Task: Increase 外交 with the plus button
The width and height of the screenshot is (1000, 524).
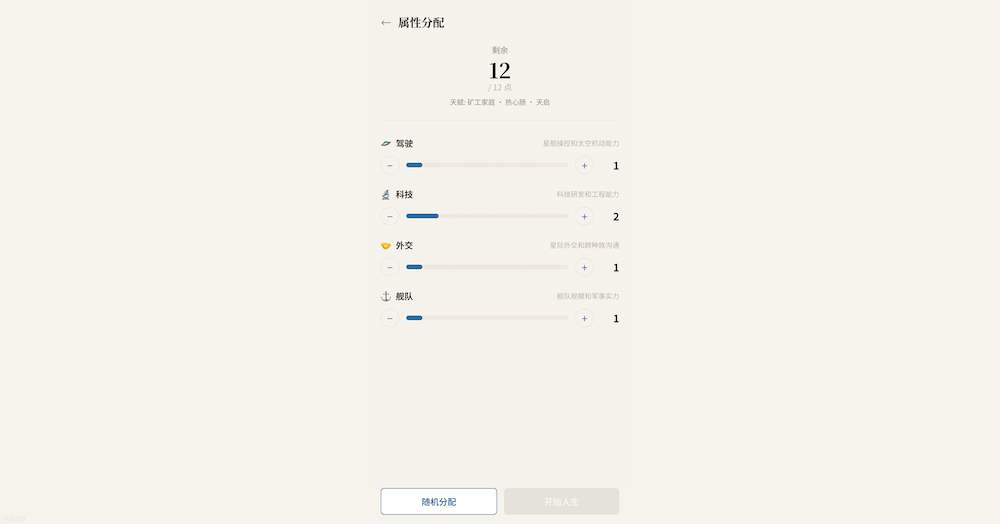Action: [x=584, y=268]
